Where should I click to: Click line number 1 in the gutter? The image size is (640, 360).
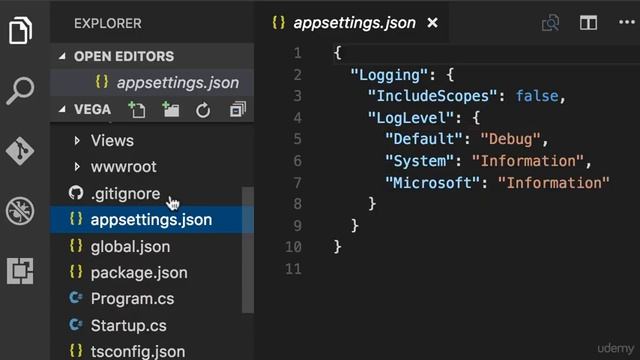pyautogui.click(x=297, y=53)
